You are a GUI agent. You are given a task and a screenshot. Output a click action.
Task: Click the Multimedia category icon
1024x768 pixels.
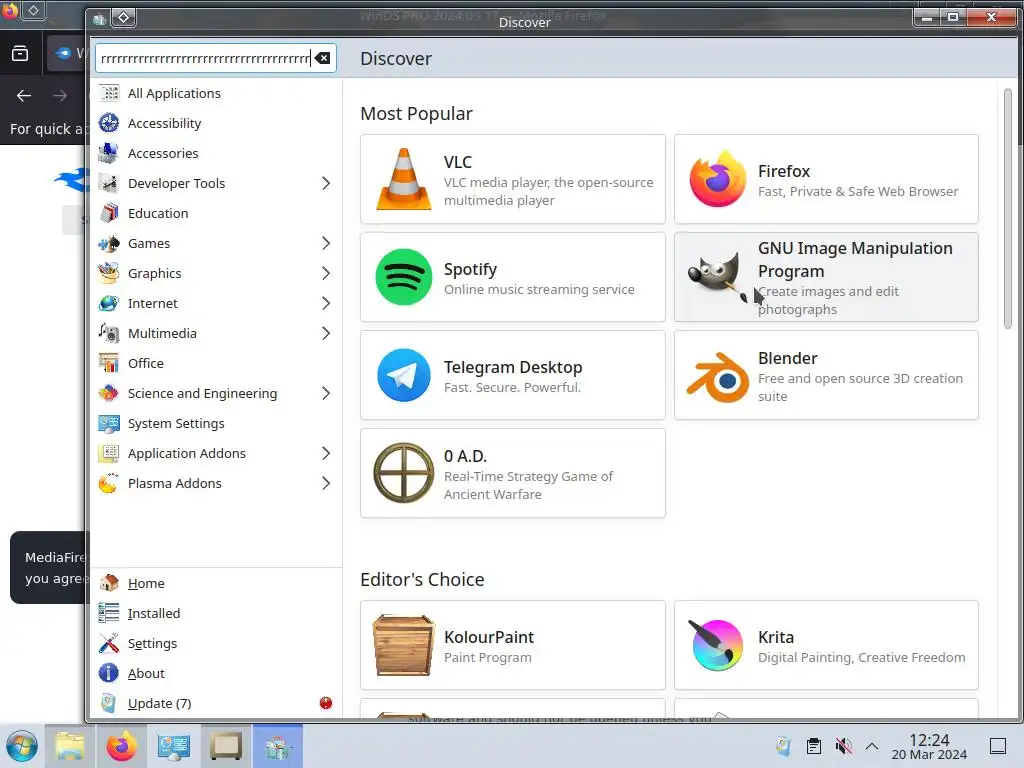click(x=108, y=334)
